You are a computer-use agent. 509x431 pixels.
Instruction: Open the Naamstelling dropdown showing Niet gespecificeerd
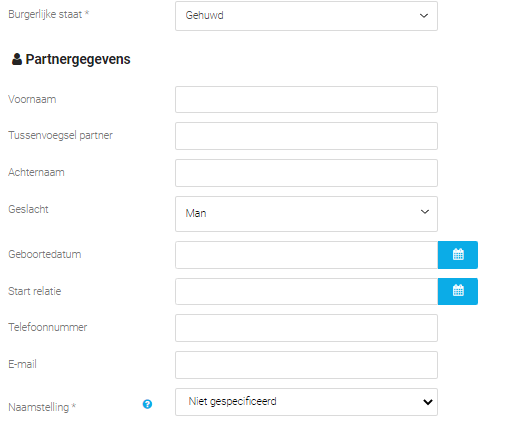(x=306, y=402)
